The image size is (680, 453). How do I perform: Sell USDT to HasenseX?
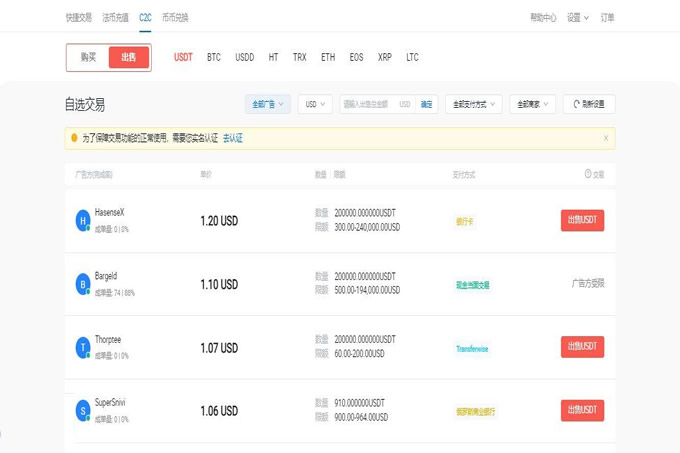582,220
